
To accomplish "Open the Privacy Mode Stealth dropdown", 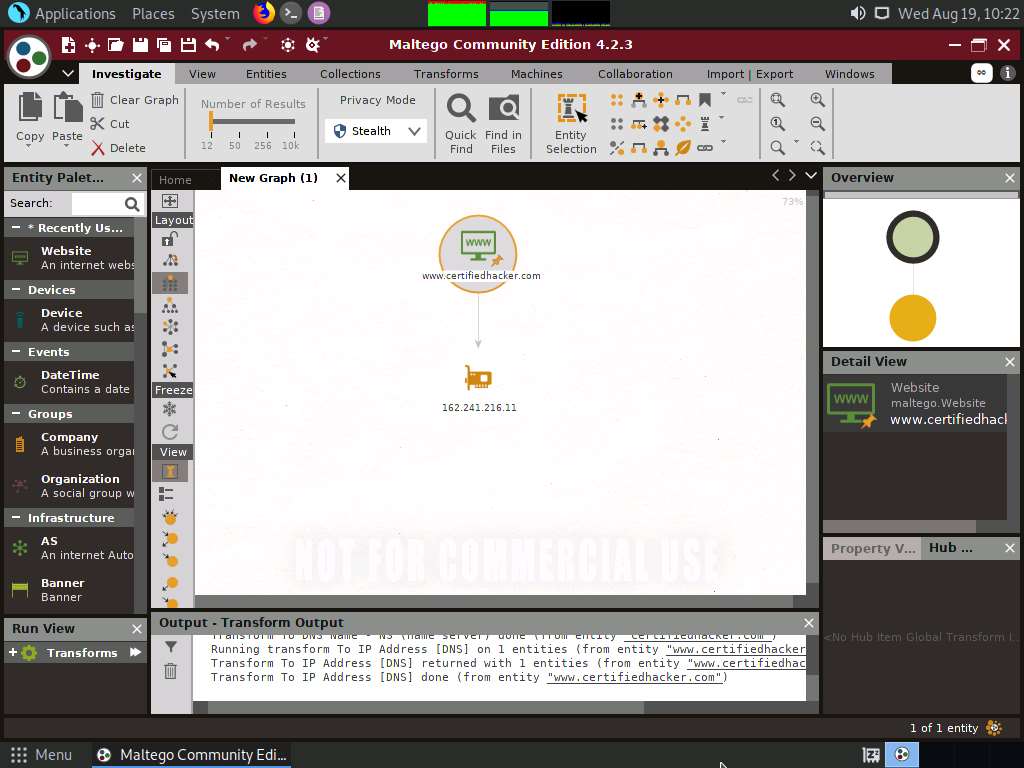I will pos(376,131).
